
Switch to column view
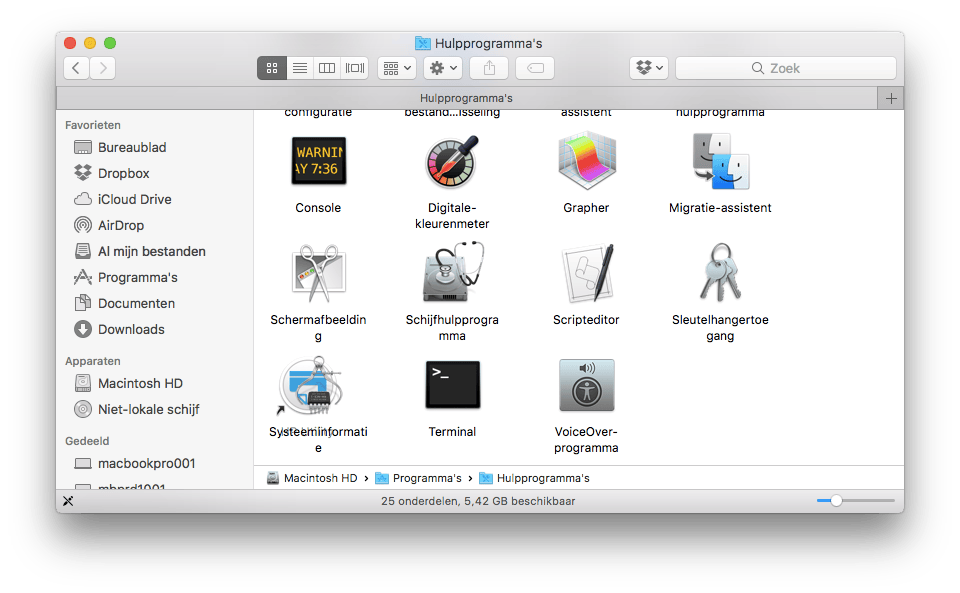(x=327, y=68)
